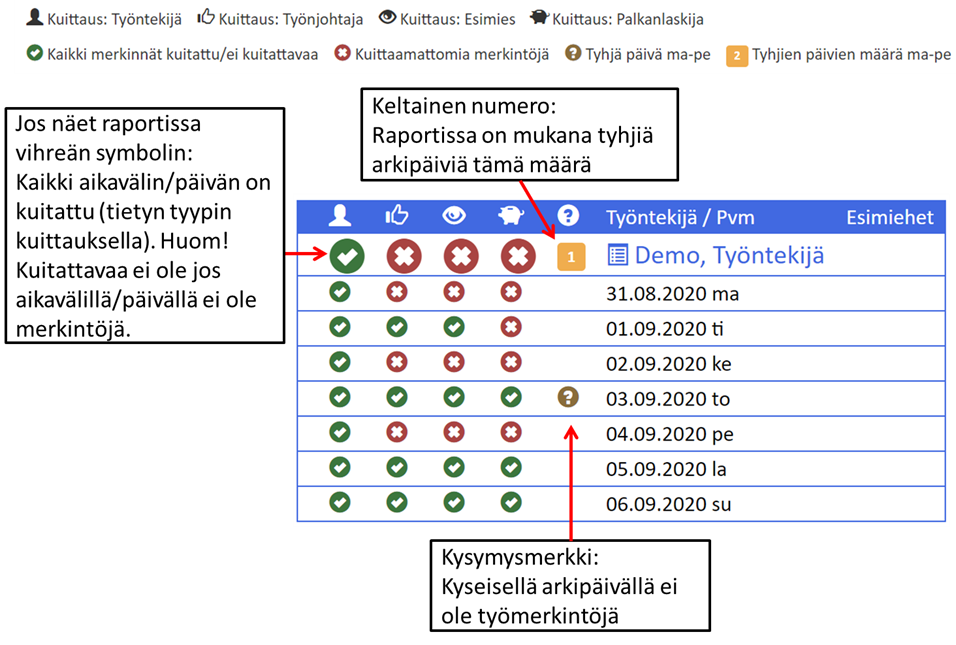Open the report list icon beside Demo, Työntekijä
The width and height of the screenshot is (956, 645).
point(618,256)
